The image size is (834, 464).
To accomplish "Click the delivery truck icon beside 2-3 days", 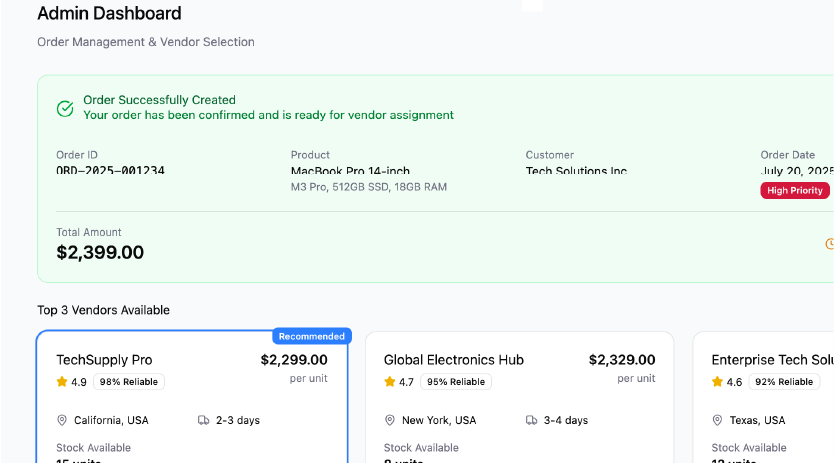I will [x=203, y=420].
